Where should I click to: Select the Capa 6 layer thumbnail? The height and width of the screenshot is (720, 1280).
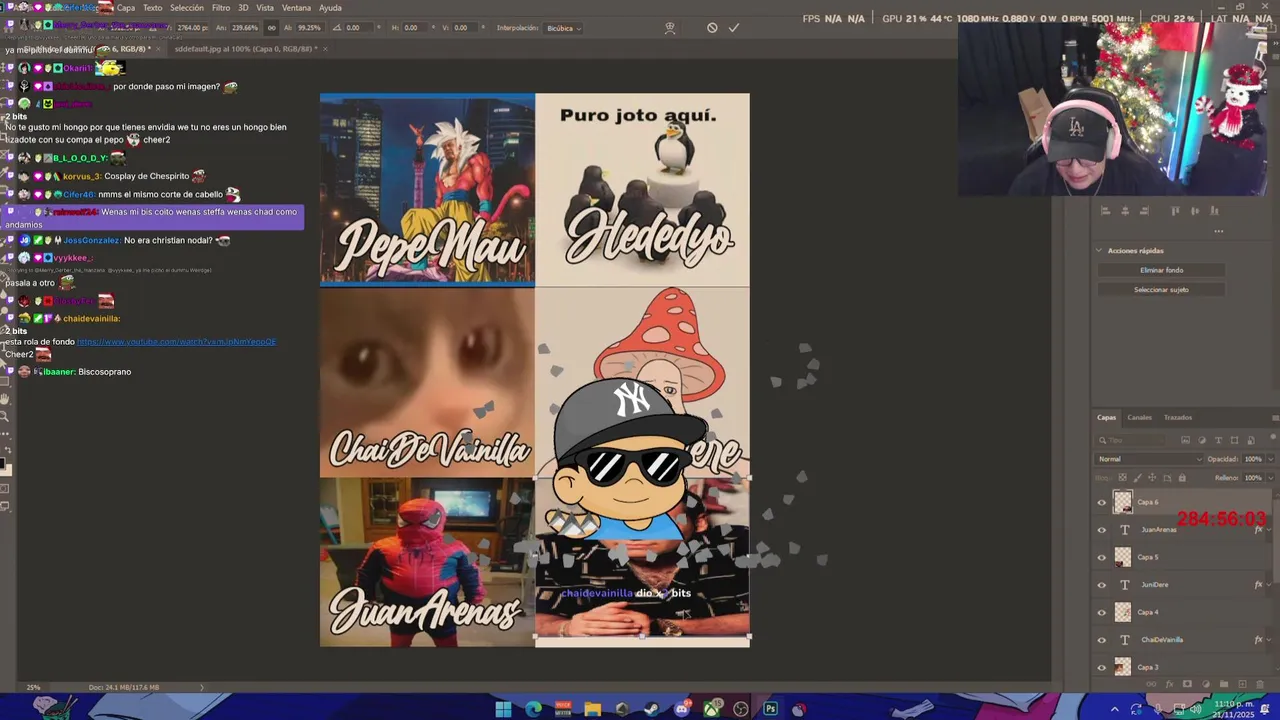coord(1123,502)
